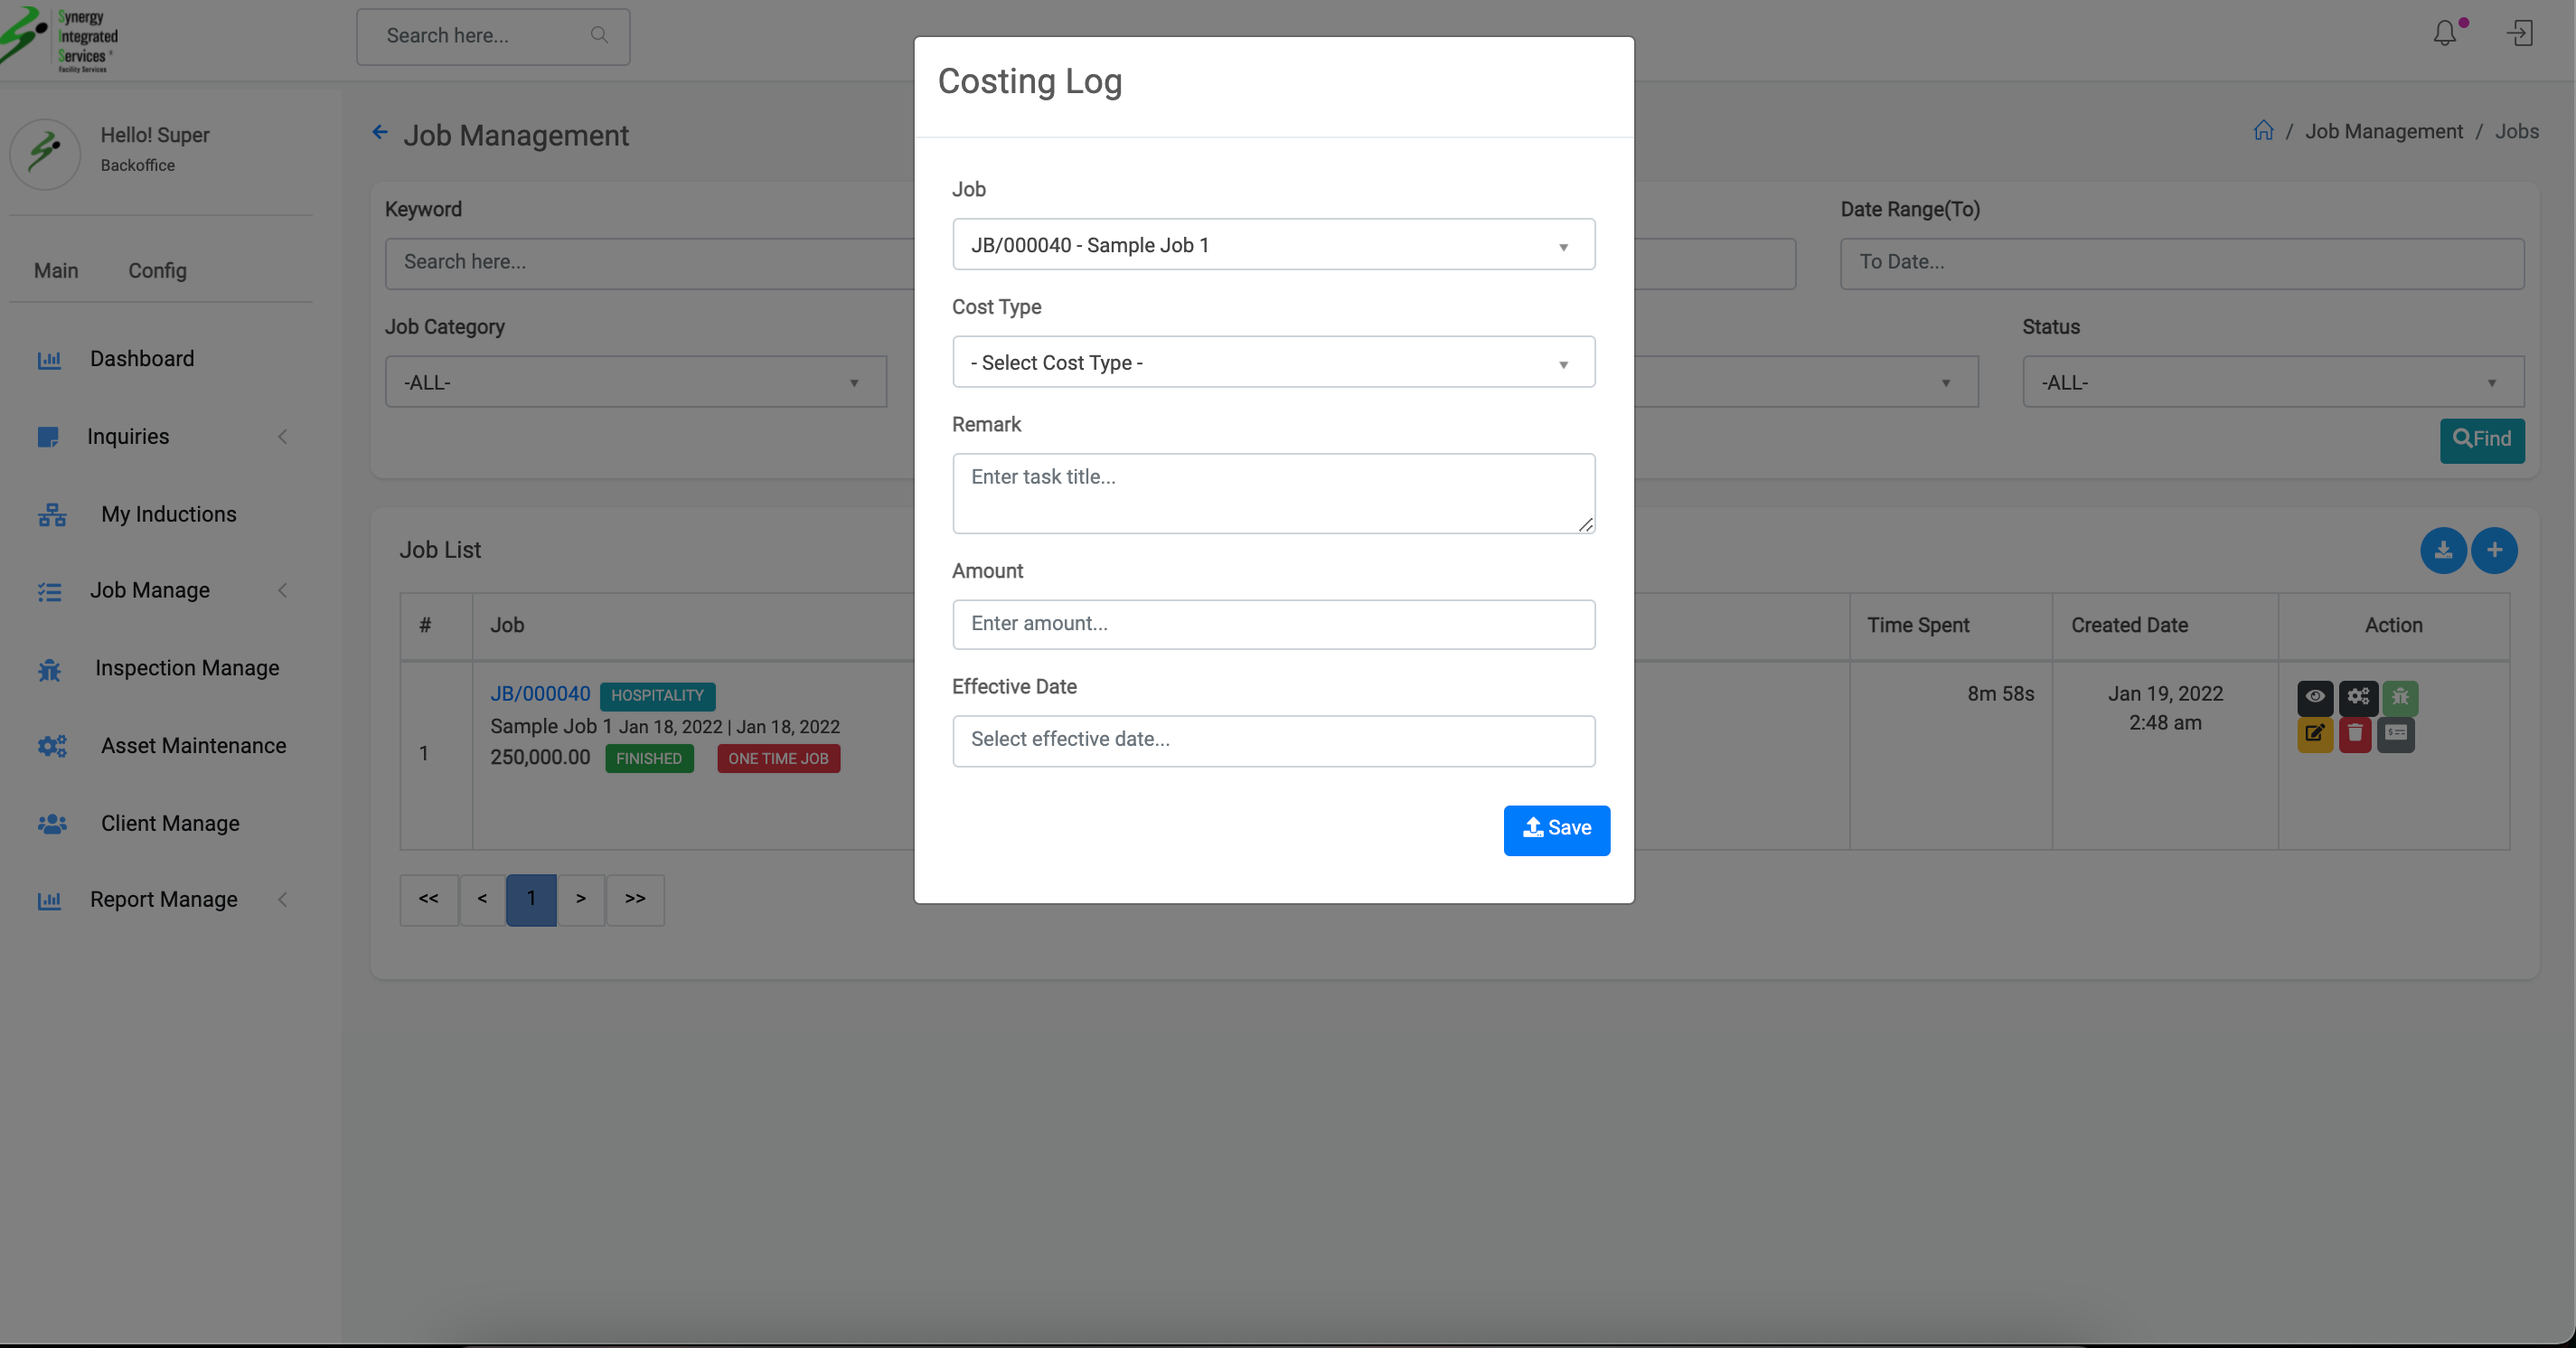Image resolution: width=2576 pixels, height=1348 pixels.
Task: Click the blue download button in Job List
Action: pyautogui.click(x=2442, y=550)
